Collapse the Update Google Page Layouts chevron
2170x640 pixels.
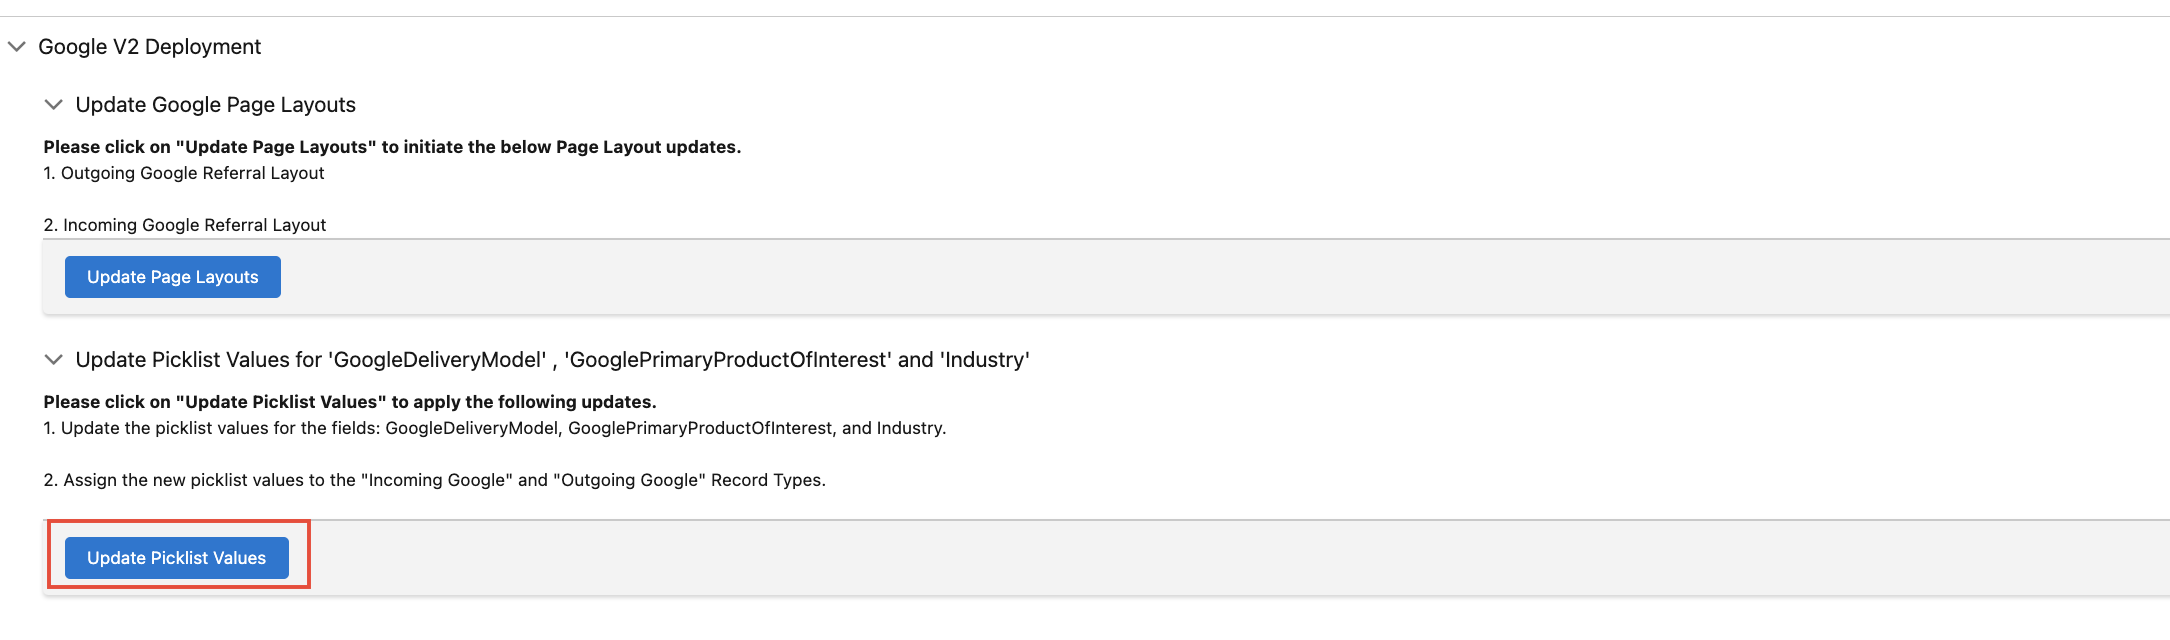(x=54, y=105)
